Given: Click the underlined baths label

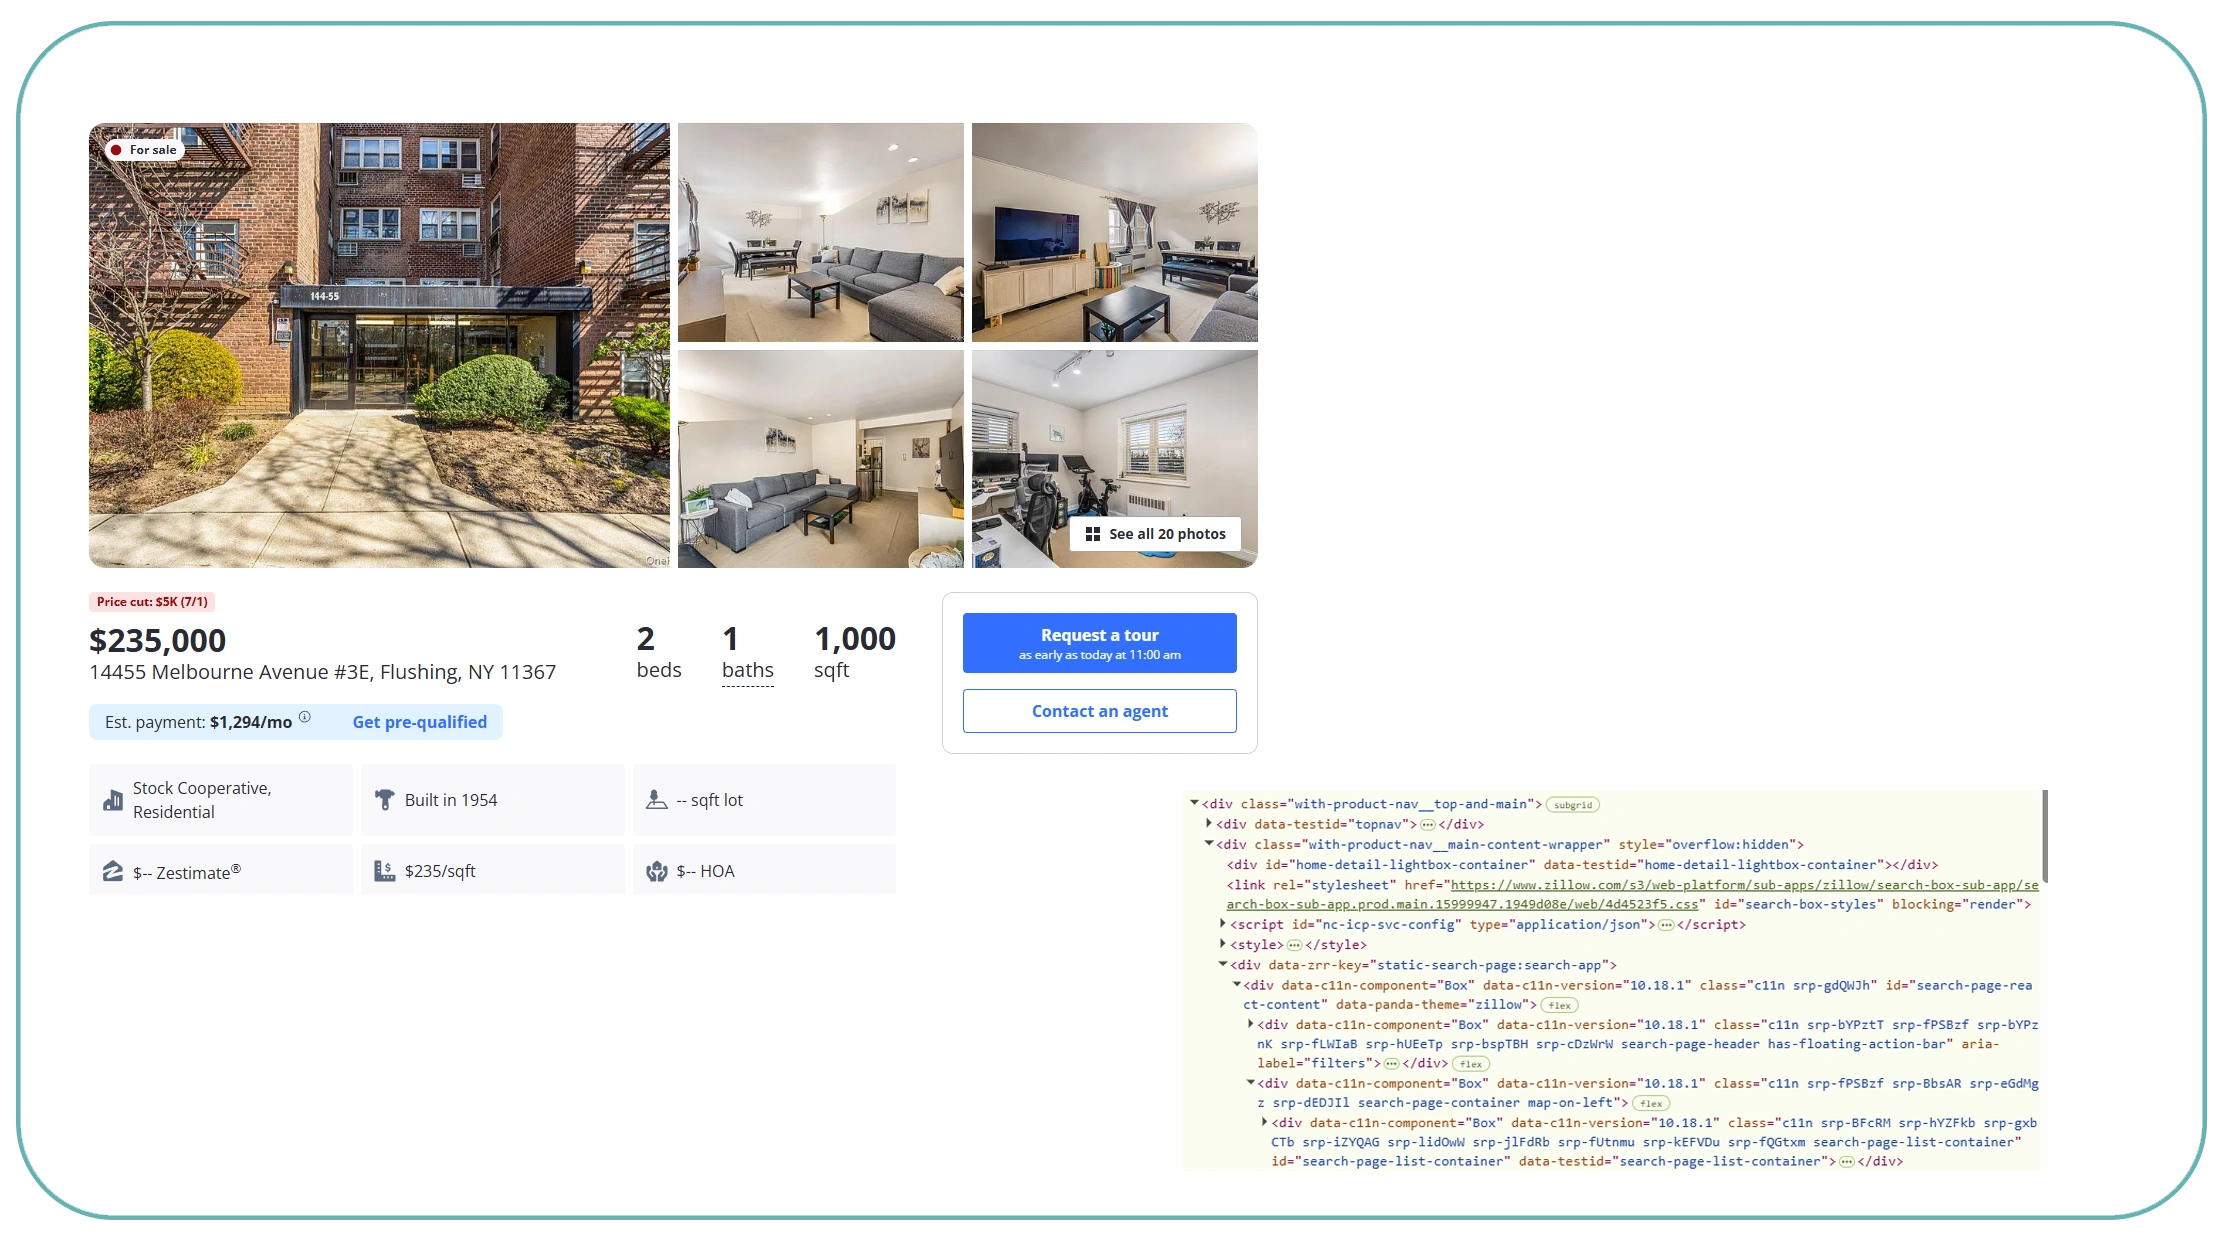Looking at the screenshot, I should 748,670.
